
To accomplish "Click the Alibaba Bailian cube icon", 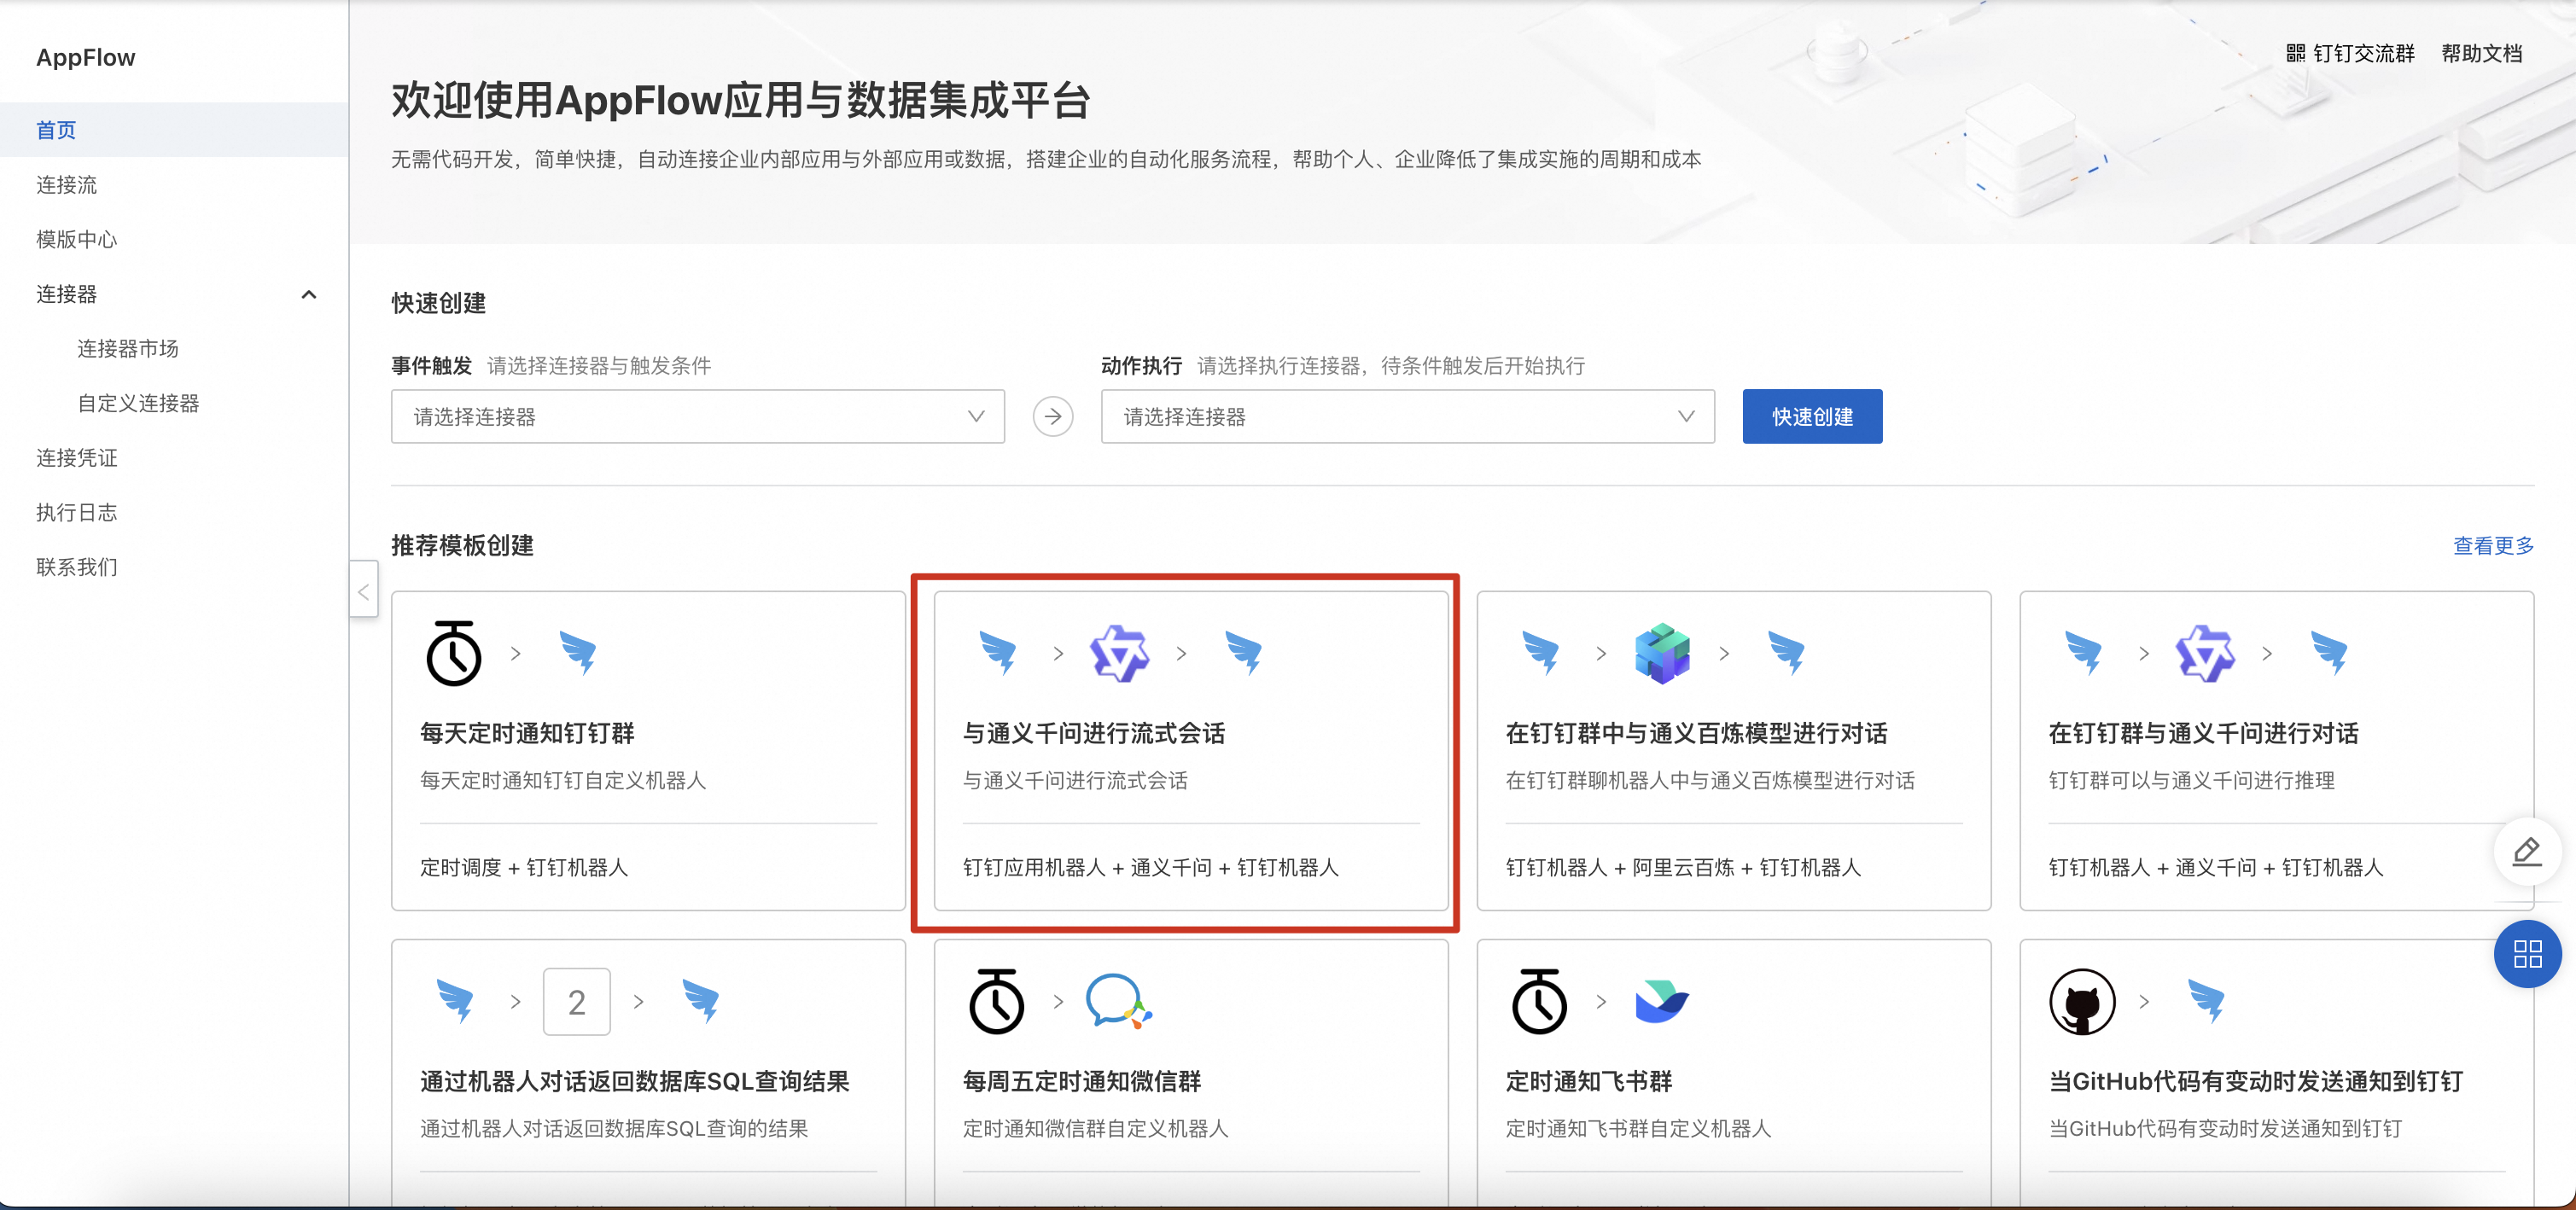I will click(x=1662, y=653).
